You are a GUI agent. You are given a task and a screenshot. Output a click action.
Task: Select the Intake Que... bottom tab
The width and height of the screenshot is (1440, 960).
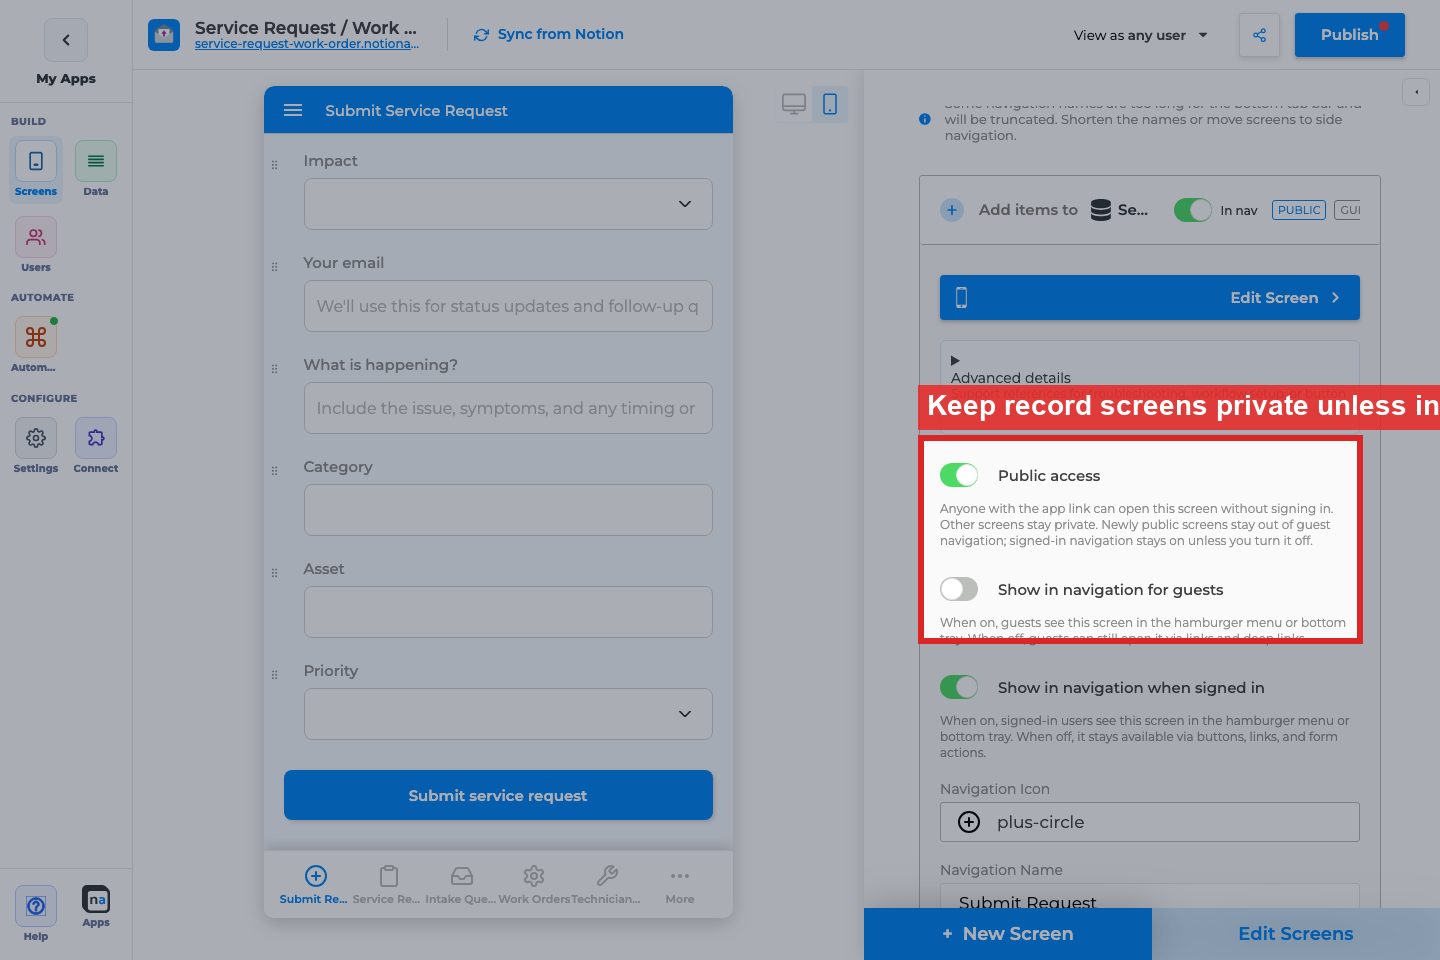pyautogui.click(x=461, y=885)
